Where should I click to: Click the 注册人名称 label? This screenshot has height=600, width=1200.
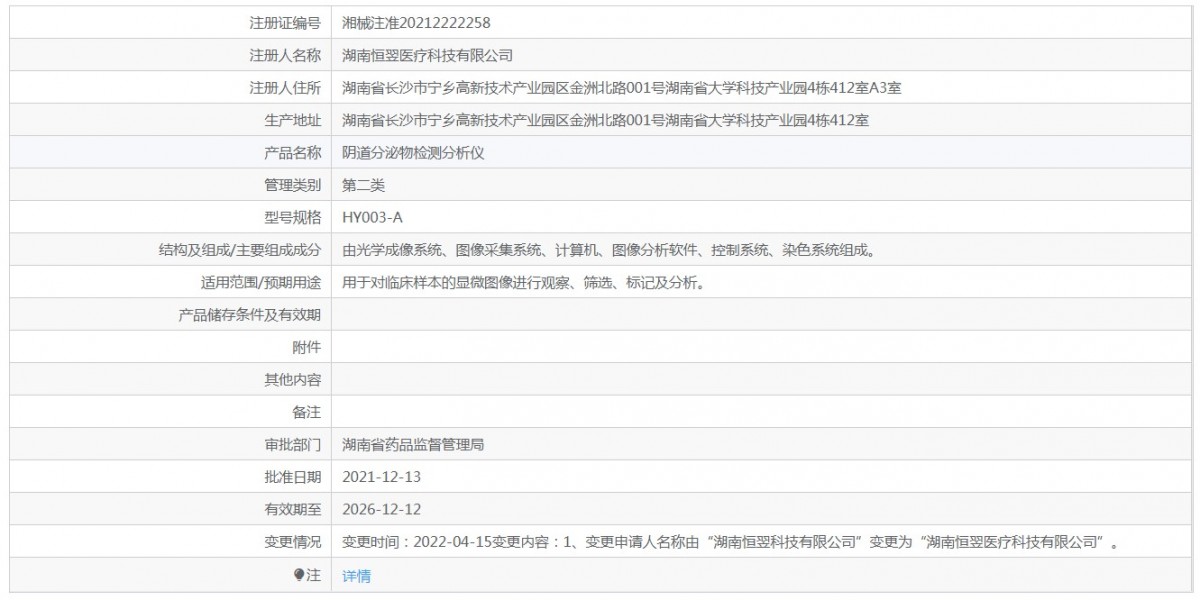285,55
